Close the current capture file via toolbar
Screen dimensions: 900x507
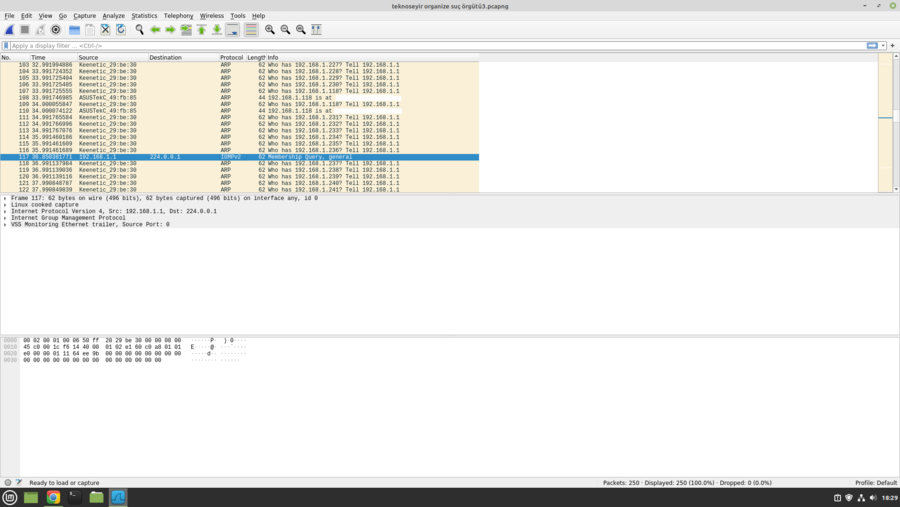105,30
